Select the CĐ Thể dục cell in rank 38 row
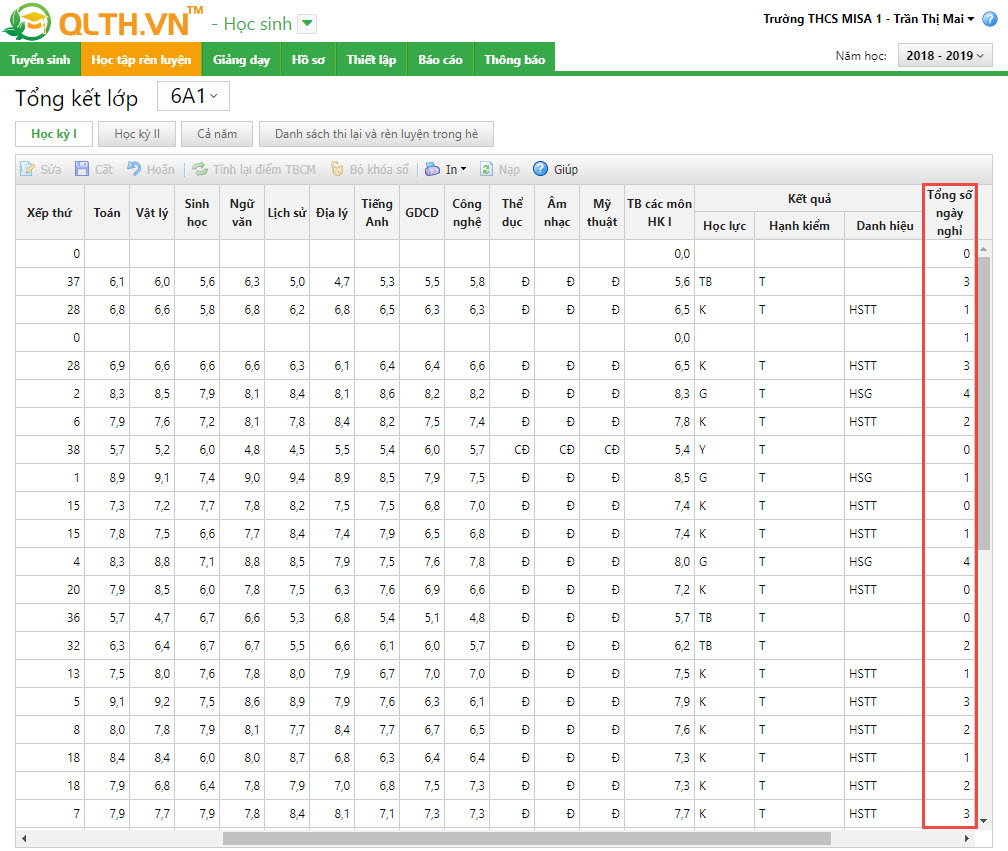1008x851 pixels. pyautogui.click(x=512, y=449)
